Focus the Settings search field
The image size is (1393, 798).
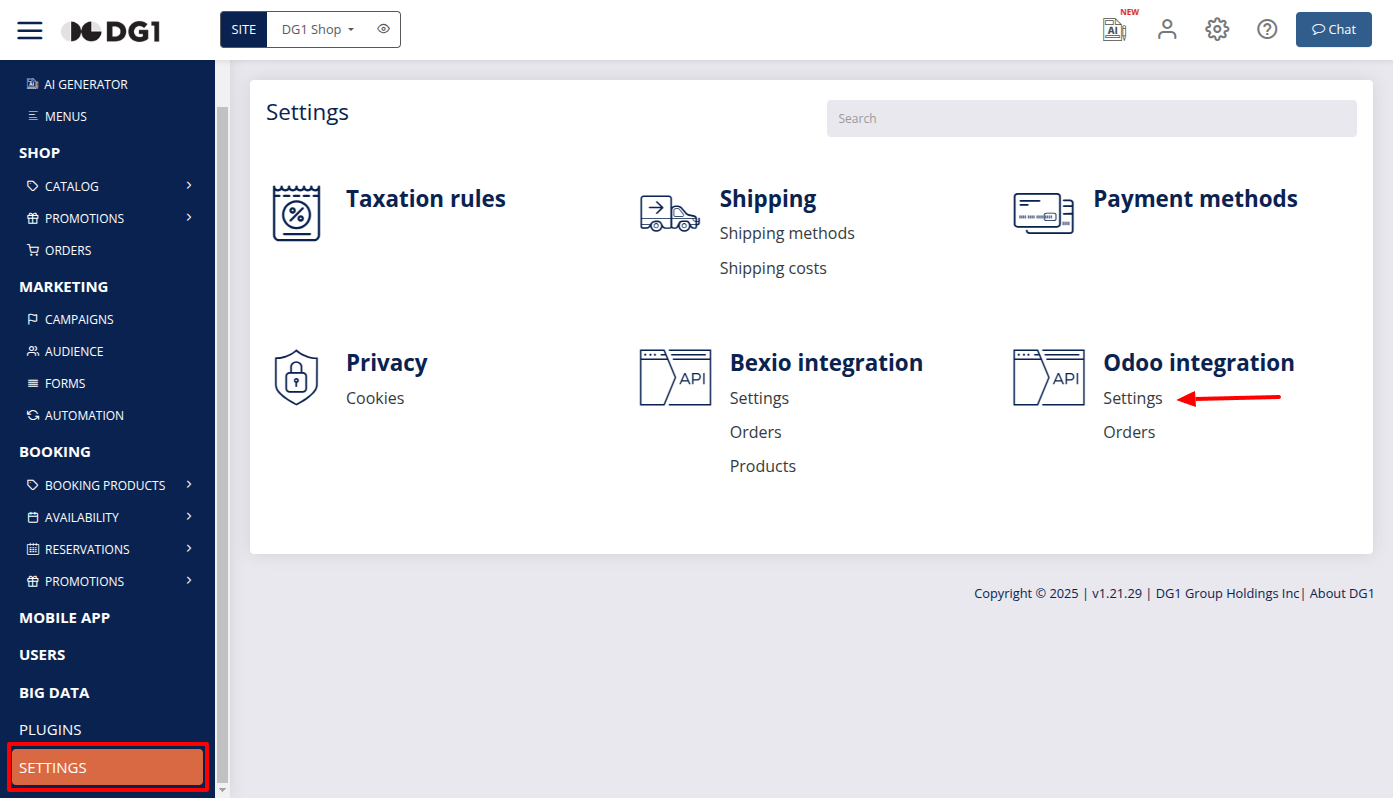tap(1091, 118)
